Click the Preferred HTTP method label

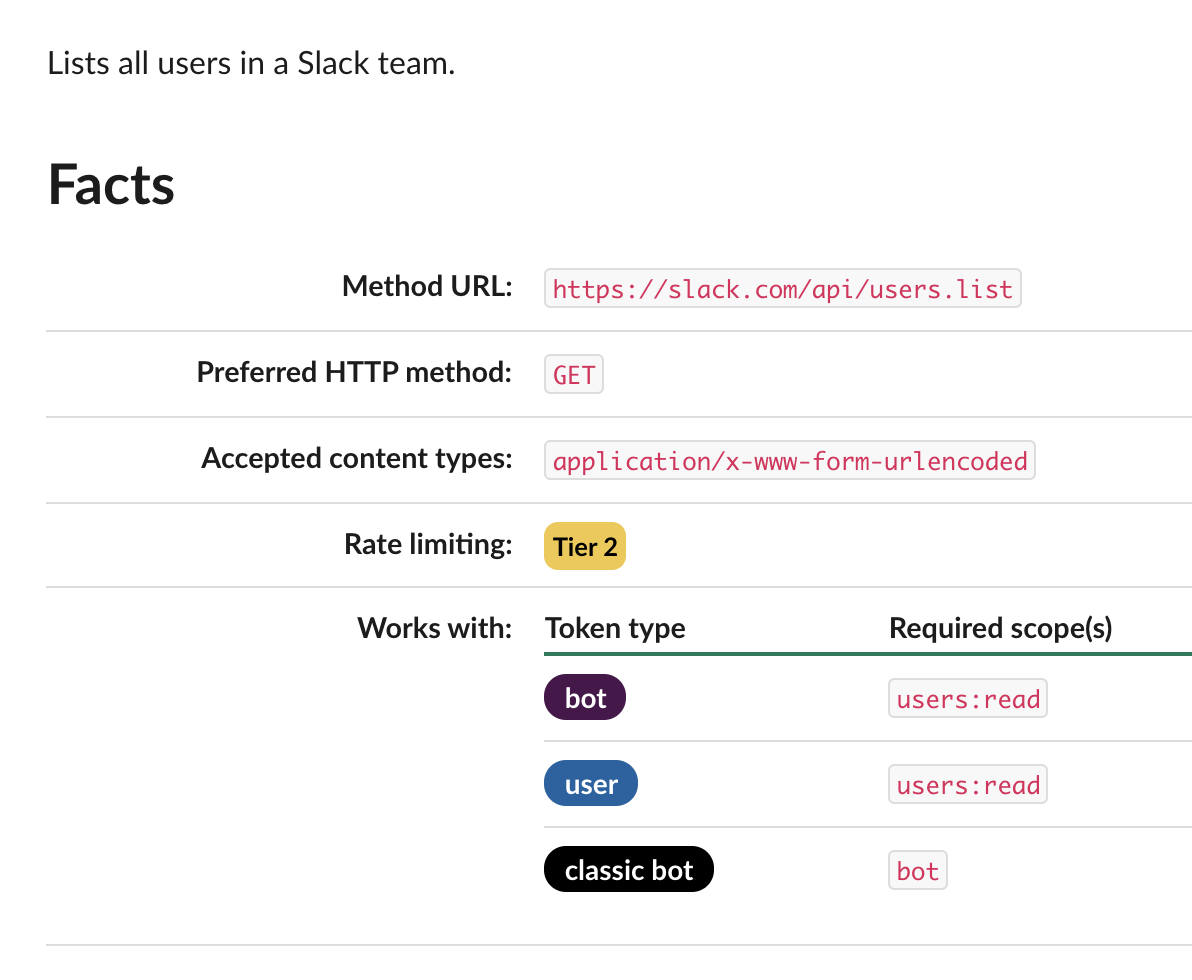coord(354,373)
